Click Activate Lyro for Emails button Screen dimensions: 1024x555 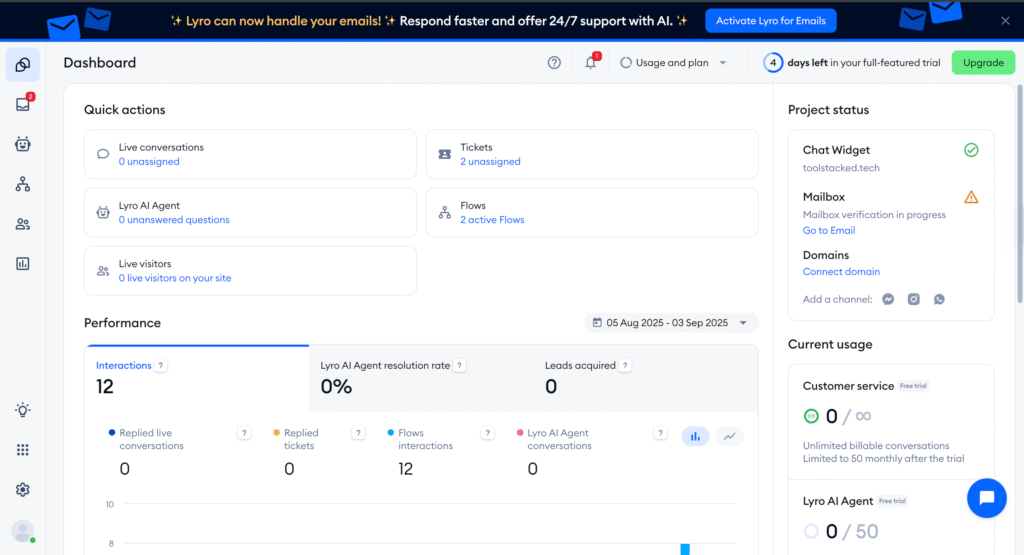770,21
